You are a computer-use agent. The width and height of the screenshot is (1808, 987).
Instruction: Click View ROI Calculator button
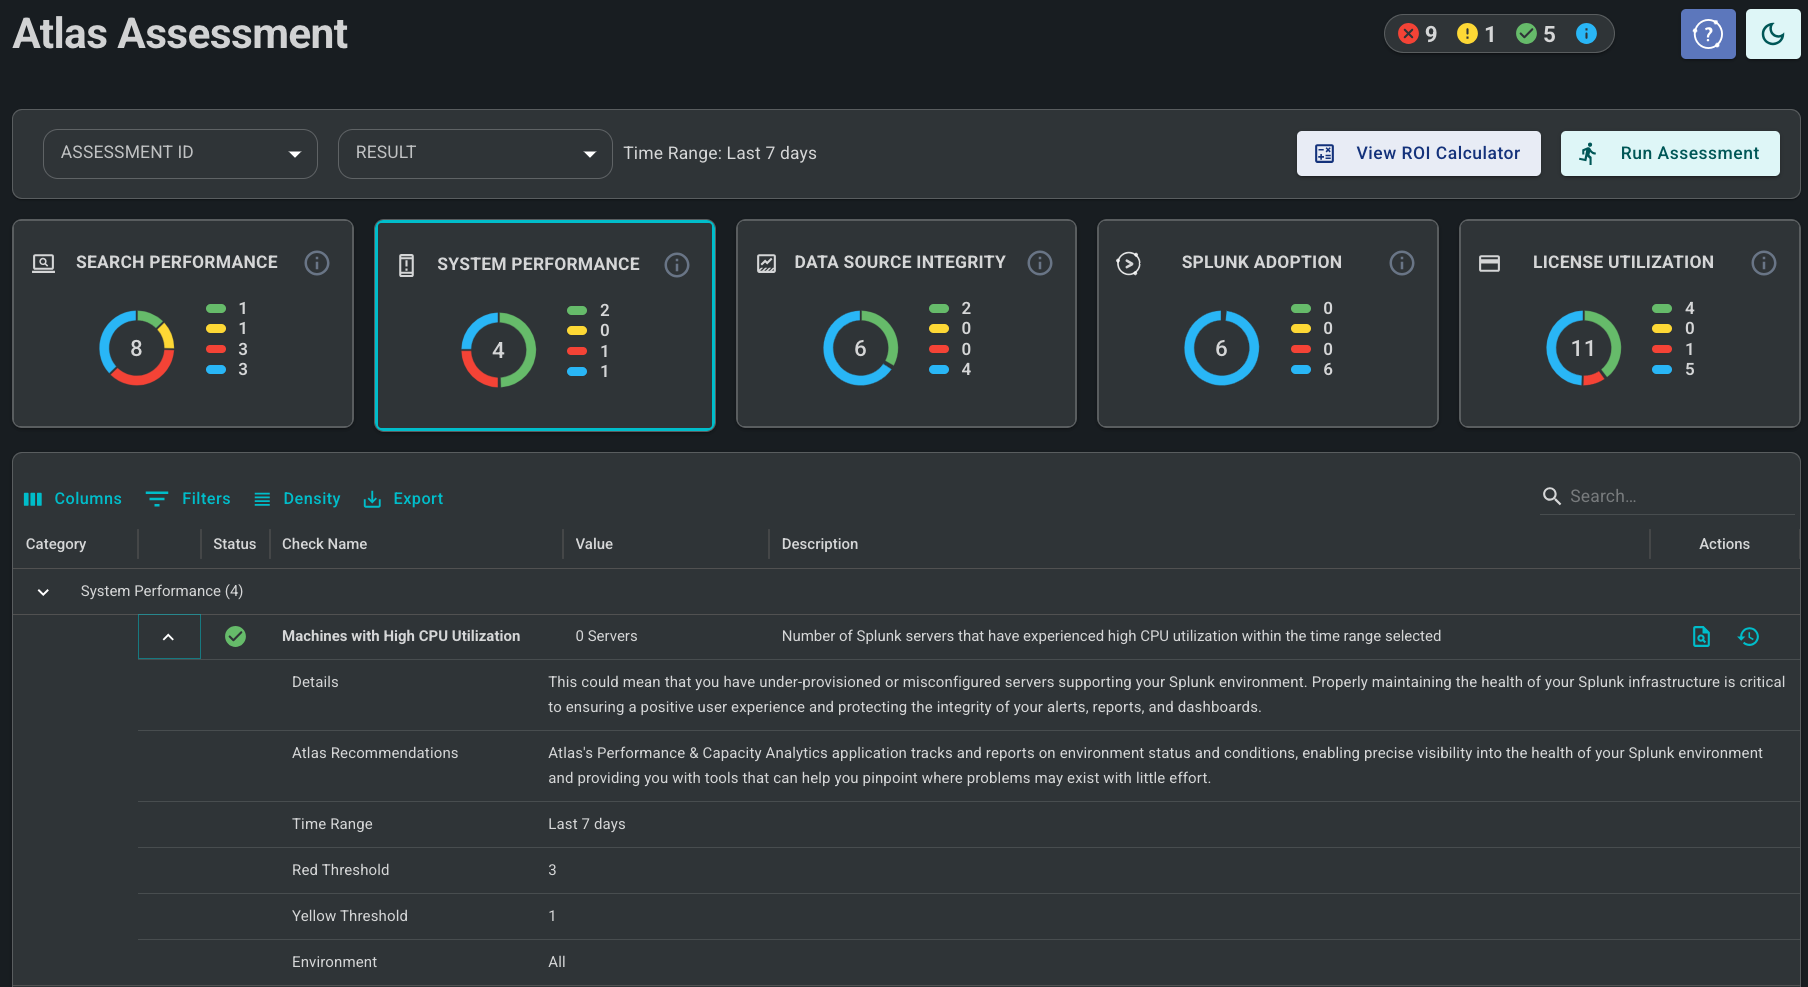pos(1418,153)
